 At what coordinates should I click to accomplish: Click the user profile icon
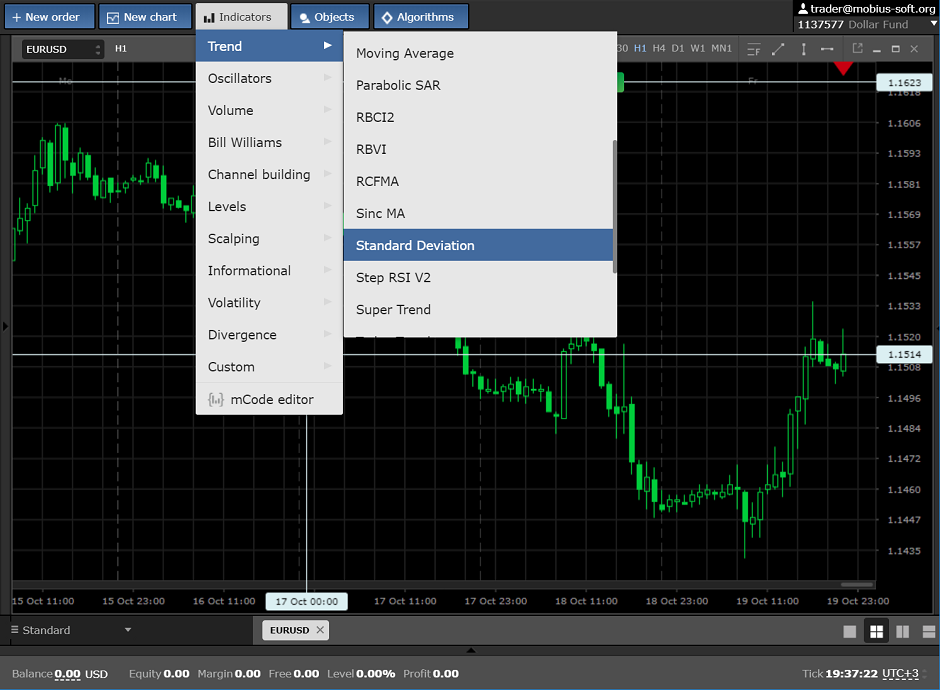pos(803,8)
